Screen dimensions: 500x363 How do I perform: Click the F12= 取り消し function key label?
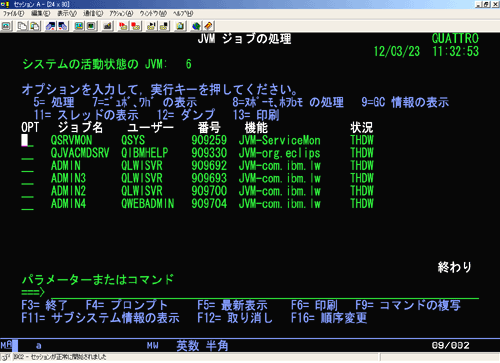click(235, 318)
